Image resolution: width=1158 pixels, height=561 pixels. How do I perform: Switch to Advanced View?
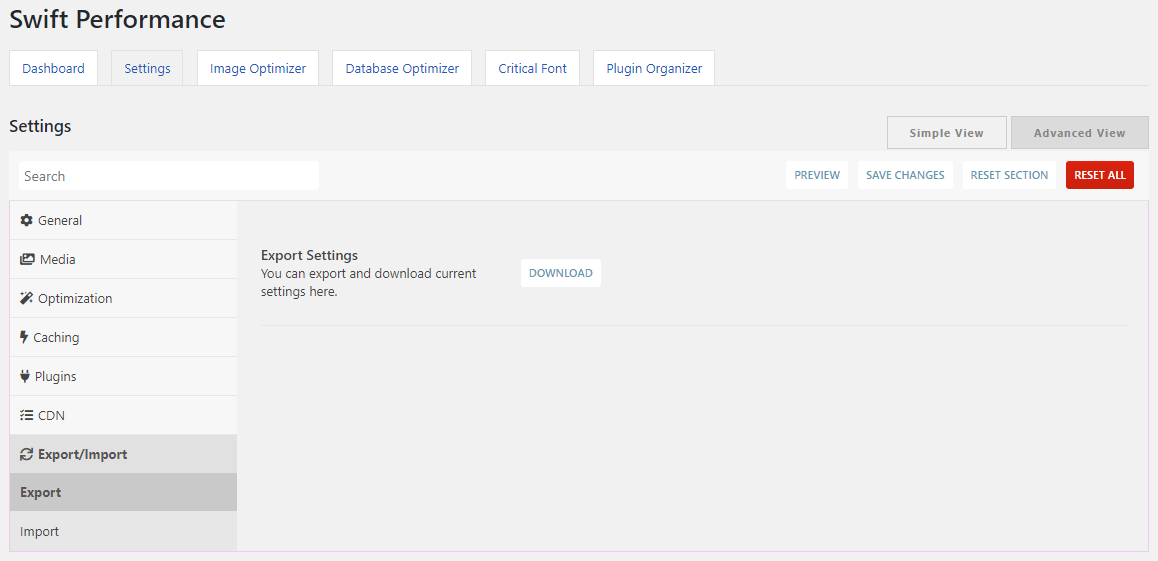coord(1079,133)
